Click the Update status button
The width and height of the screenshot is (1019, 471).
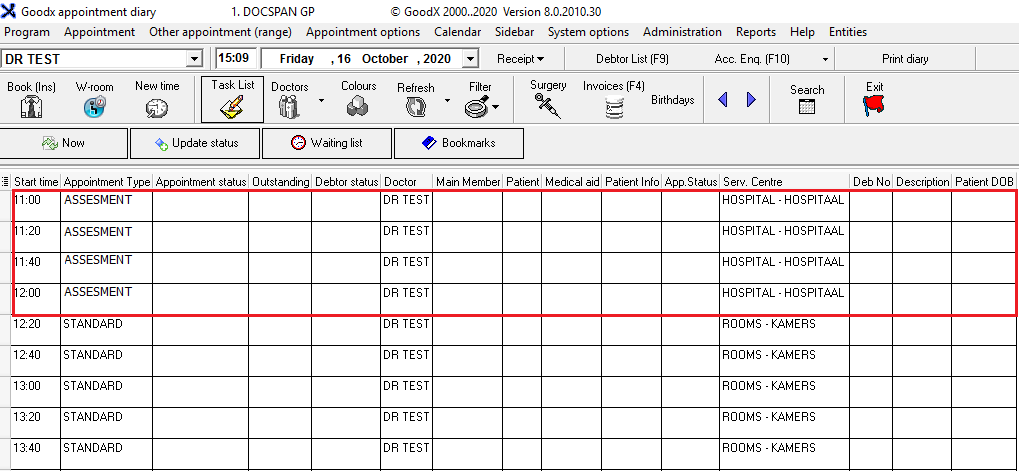click(195, 143)
